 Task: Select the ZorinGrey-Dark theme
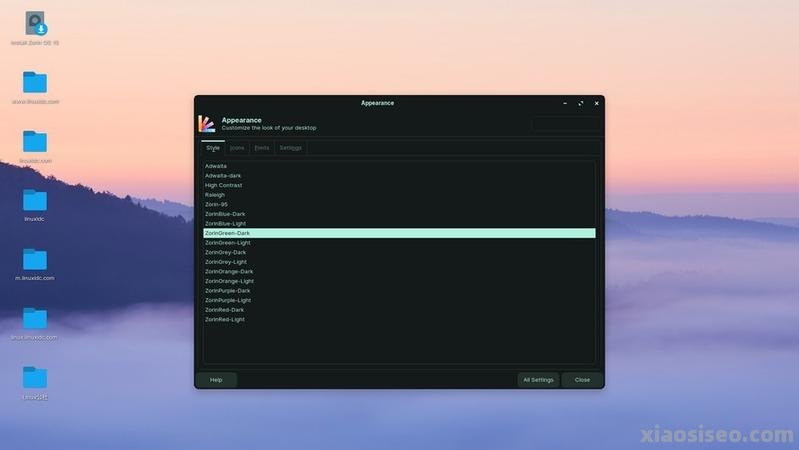(399, 253)
